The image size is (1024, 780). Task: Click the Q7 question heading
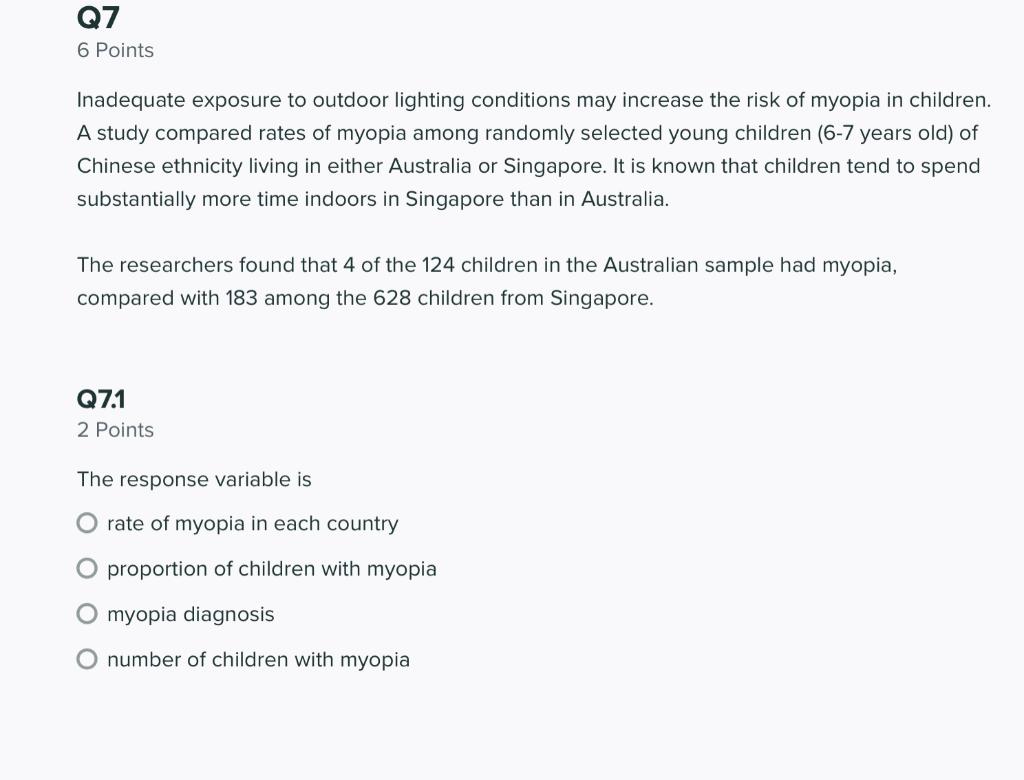coord(98,17)
